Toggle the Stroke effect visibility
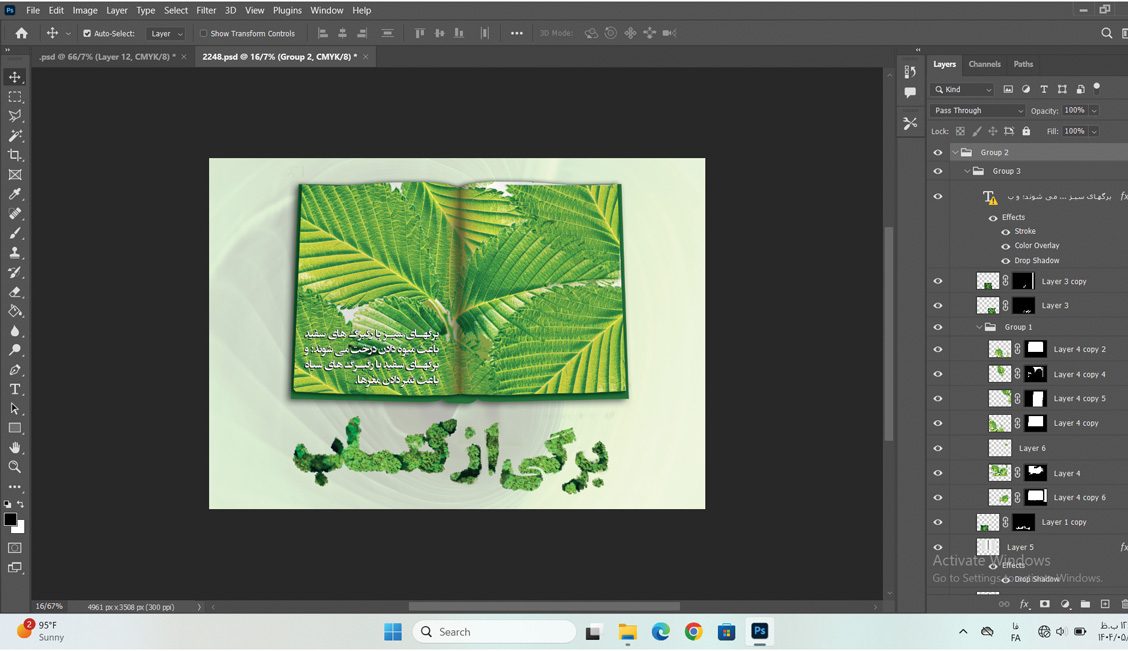Viewport: 1128px width, 651px height. coord(1006,232)
